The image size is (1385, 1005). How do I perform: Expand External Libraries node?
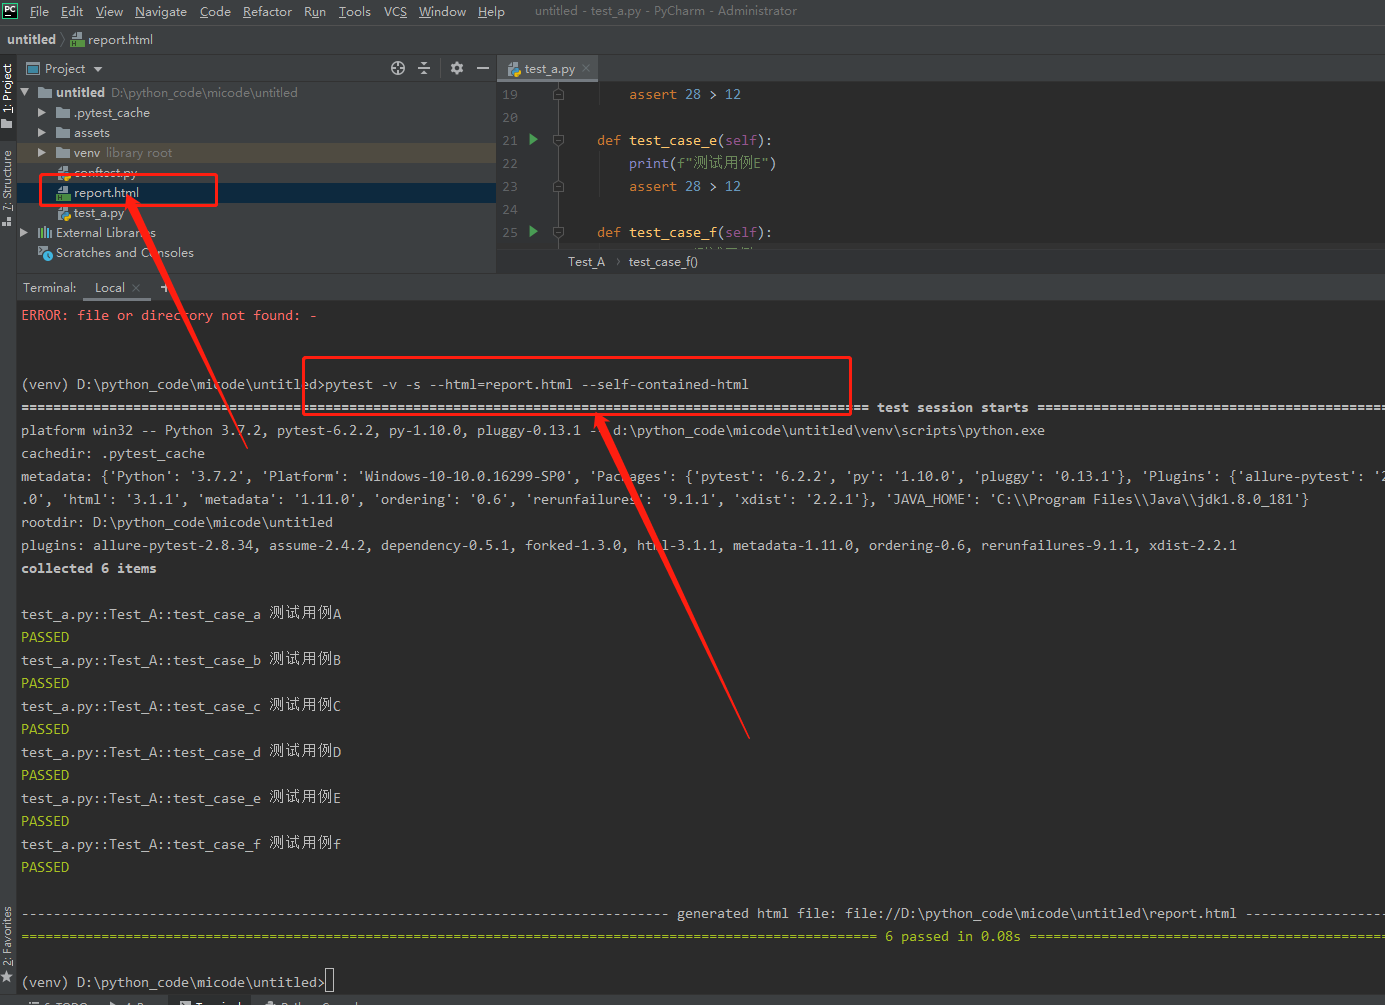(25, 233)
